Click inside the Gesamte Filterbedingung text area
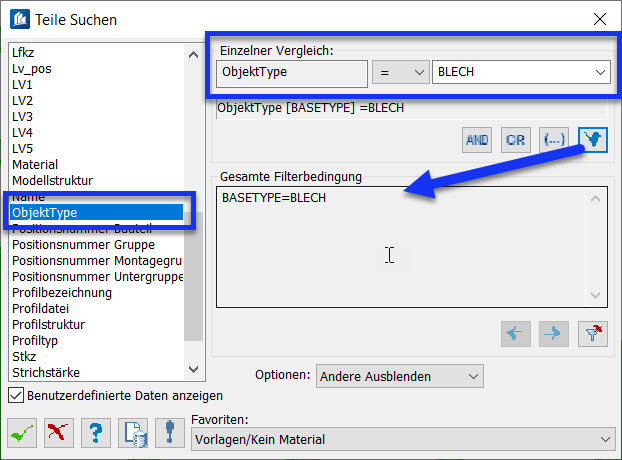This screenshot has height=460, width=622. click(412, 247)
